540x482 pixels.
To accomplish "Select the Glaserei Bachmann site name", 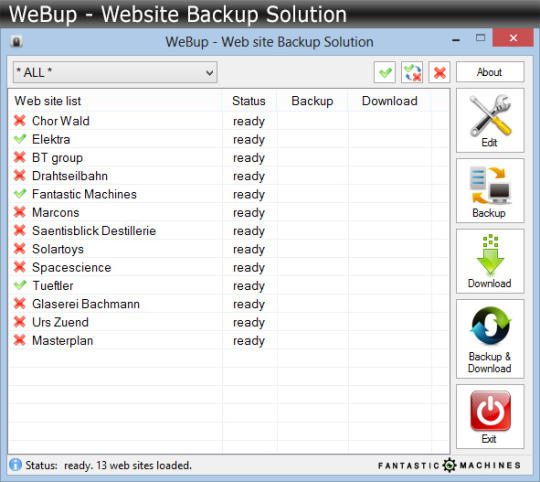I will pyautogui.click(x=86, y=304).
